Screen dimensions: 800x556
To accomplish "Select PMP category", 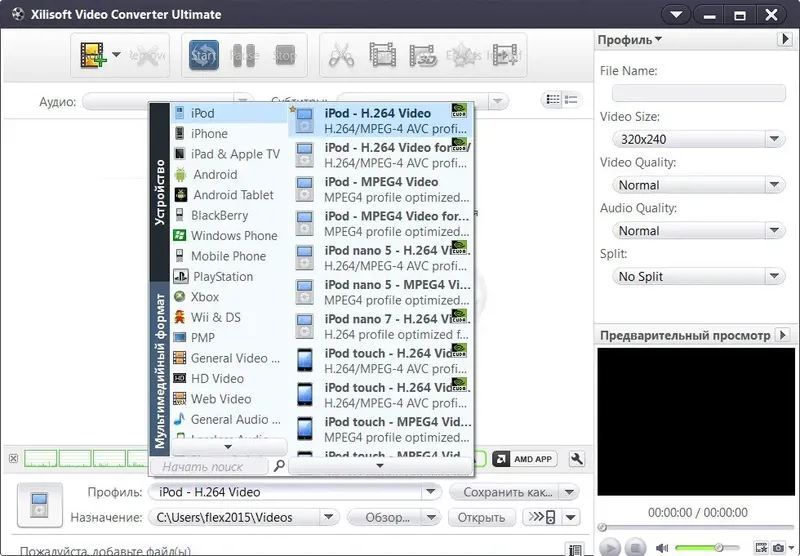I will tap(229, 338).
